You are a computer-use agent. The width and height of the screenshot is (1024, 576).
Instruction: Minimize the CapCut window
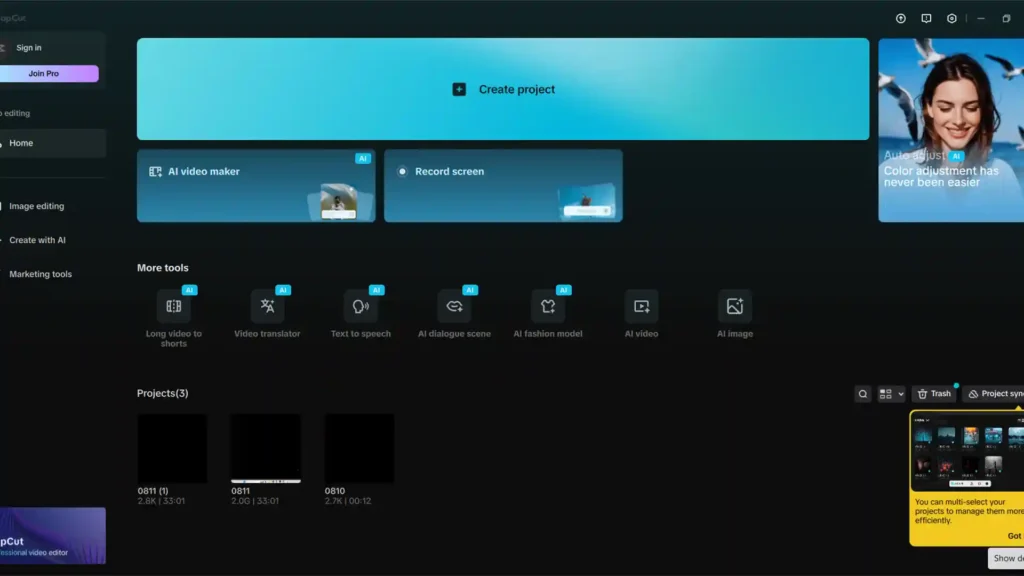pyautogui.click(x=981, y=18)
